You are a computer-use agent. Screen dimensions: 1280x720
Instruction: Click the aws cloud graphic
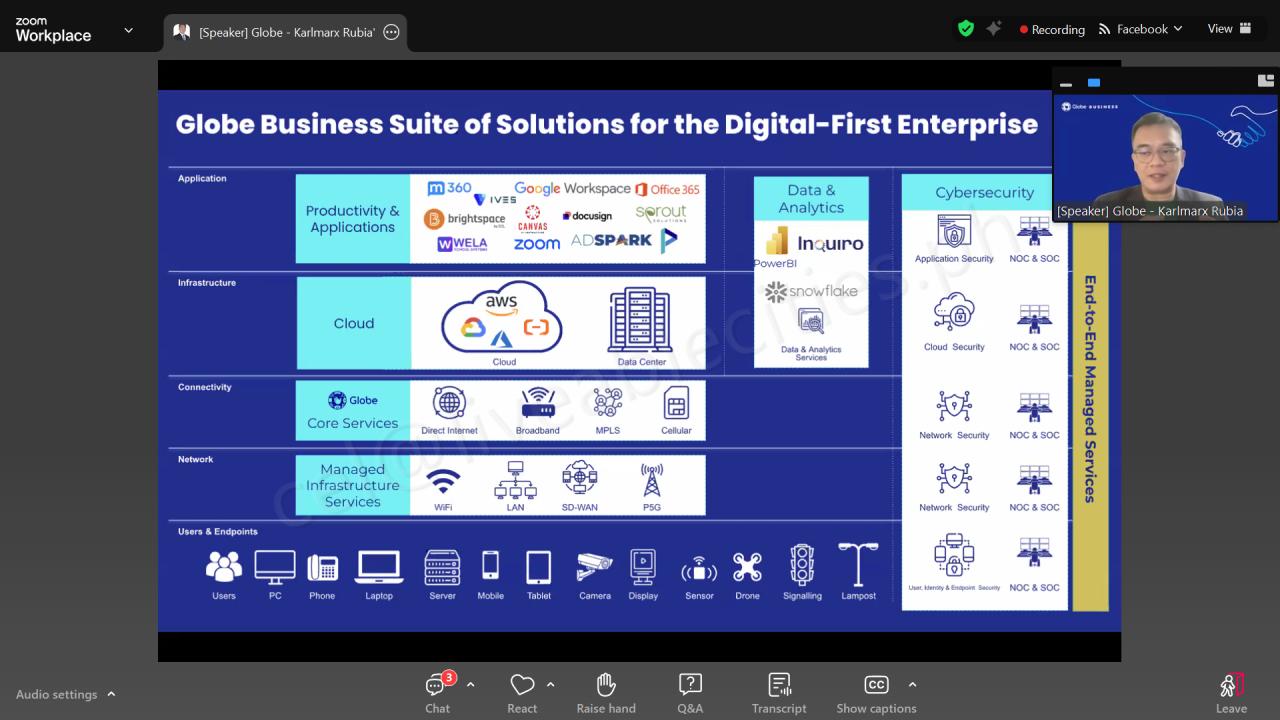pos(502,317)
